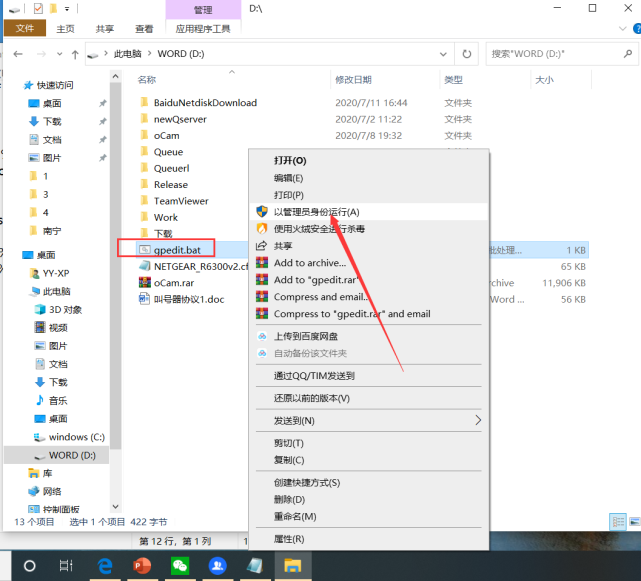Open the quick access toolbar customize dropdown
Screen dimensions: 641x581
(x=67, y=9)
